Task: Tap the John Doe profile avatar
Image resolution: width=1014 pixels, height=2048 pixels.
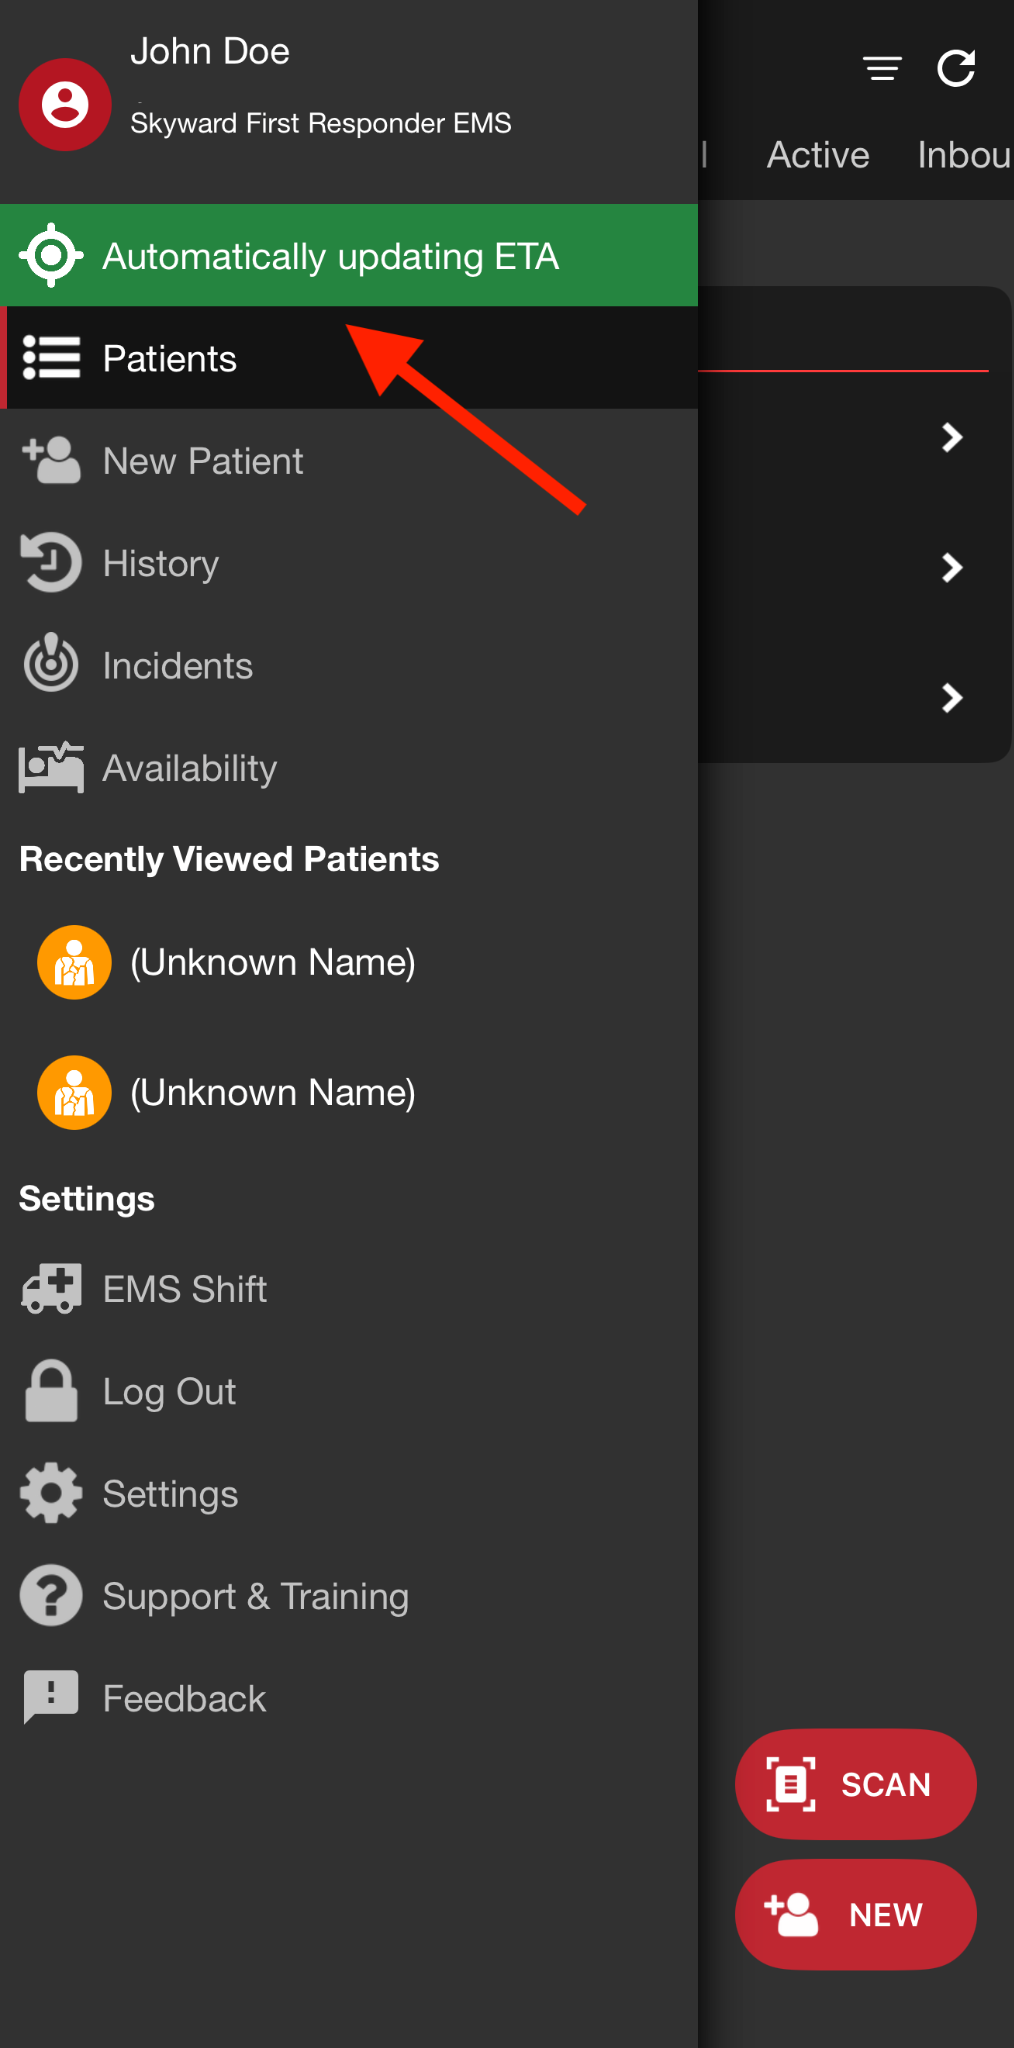Action: (65, 105)
